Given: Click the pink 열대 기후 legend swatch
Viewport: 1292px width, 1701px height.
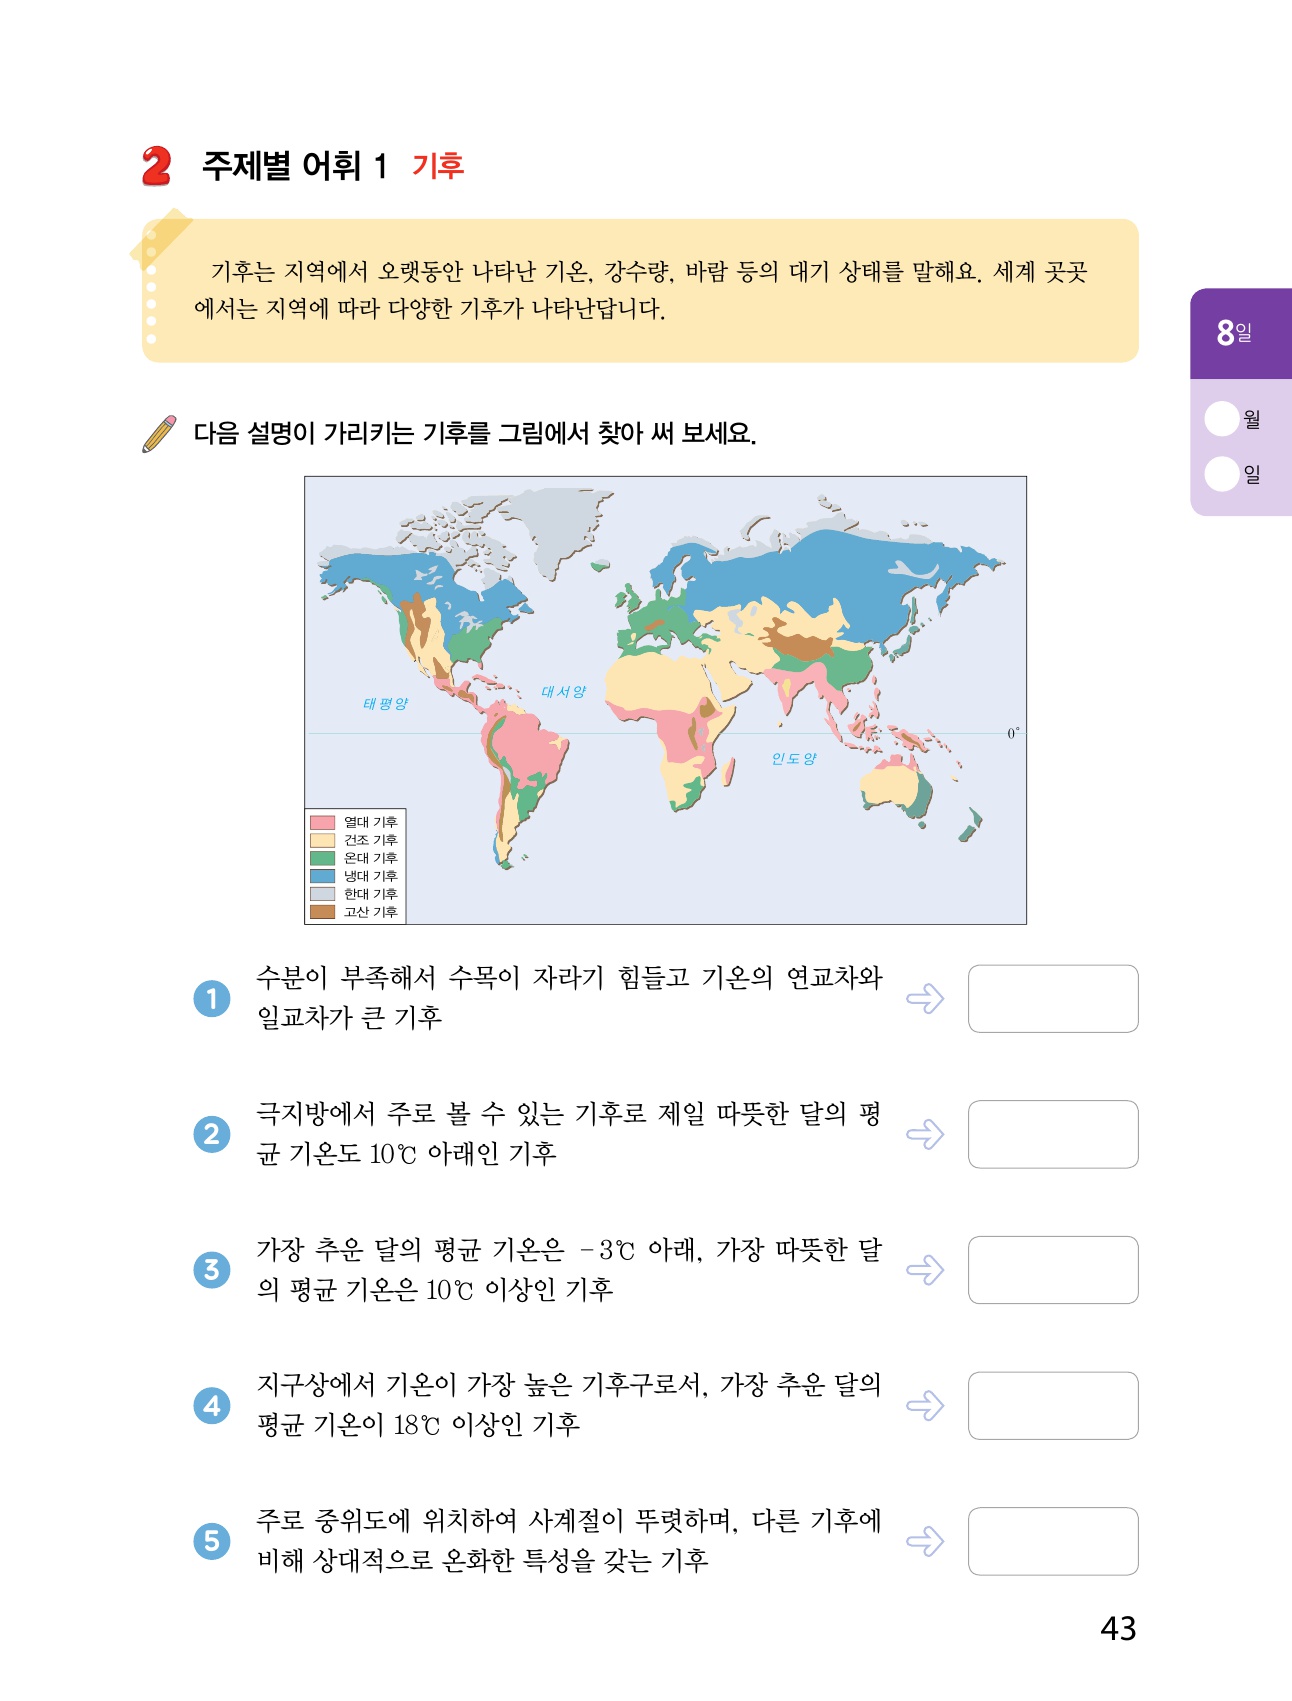Looking at the screenshot, I should (322, 822).
